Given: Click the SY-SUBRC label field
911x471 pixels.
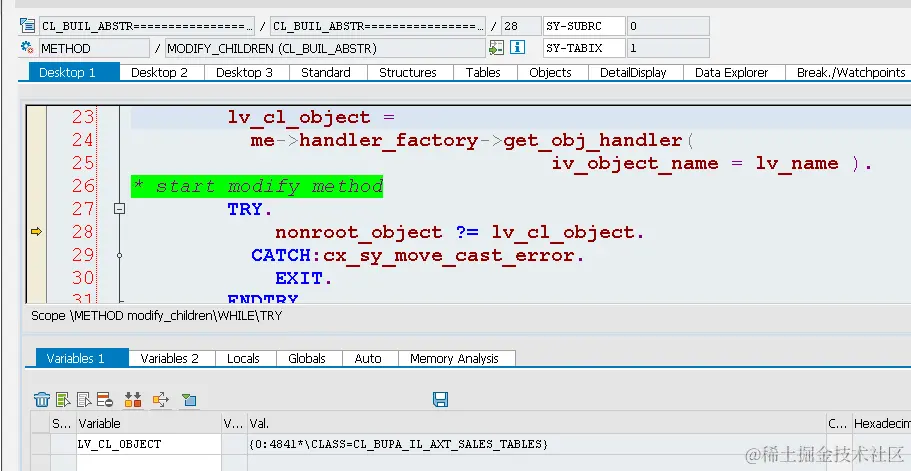Looking at the screenshot, I should click(x=584, y=26).
